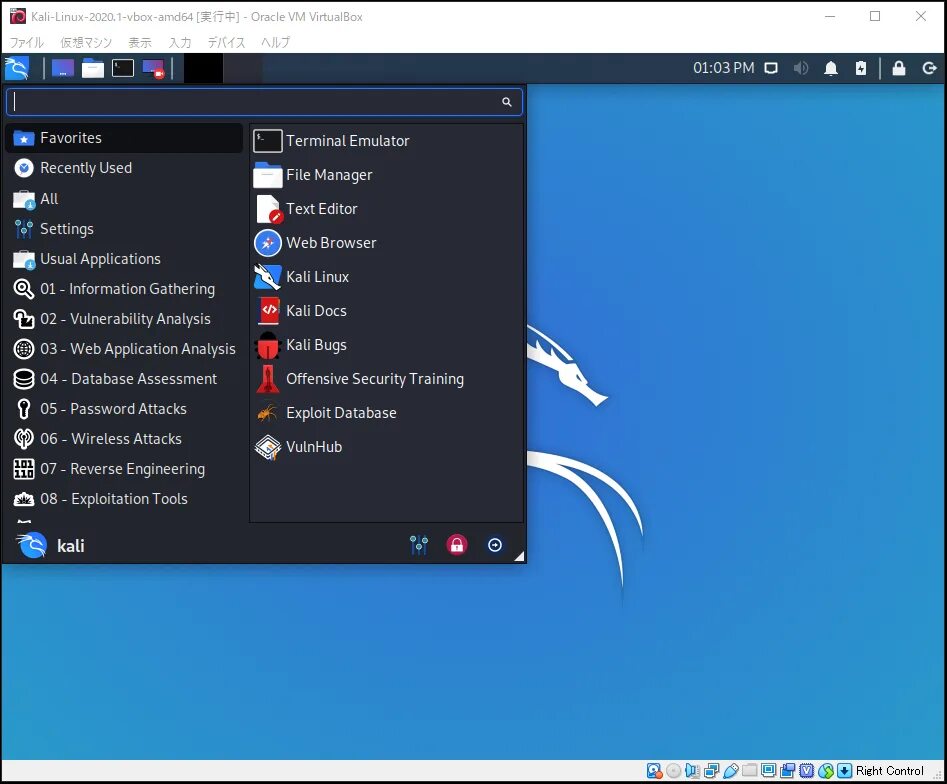
Task: Open VirtualBox 入力 menu
Action: tap(179, 42)
